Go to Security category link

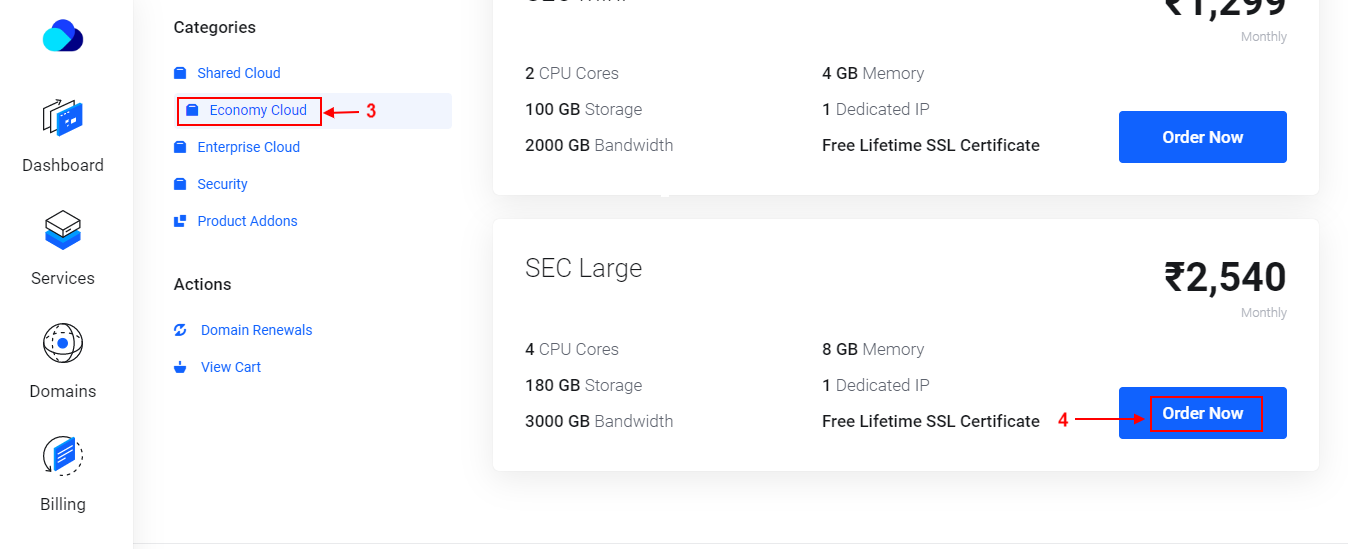pos(222,184)
